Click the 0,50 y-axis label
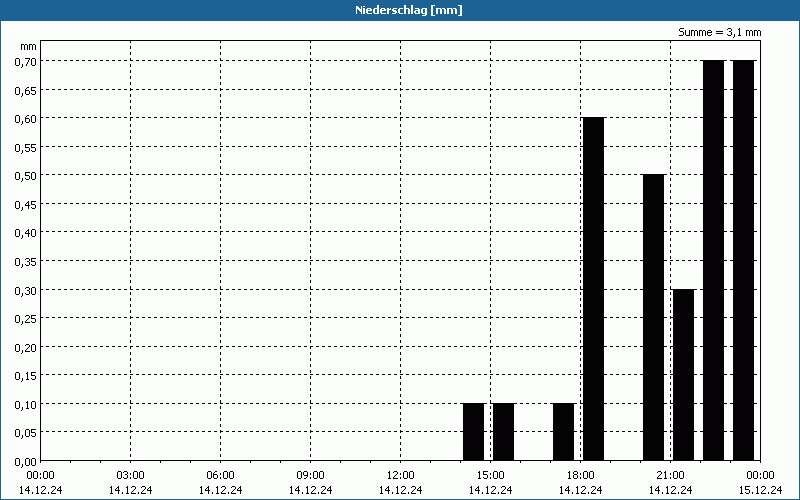800x500 pixels. 25,176
